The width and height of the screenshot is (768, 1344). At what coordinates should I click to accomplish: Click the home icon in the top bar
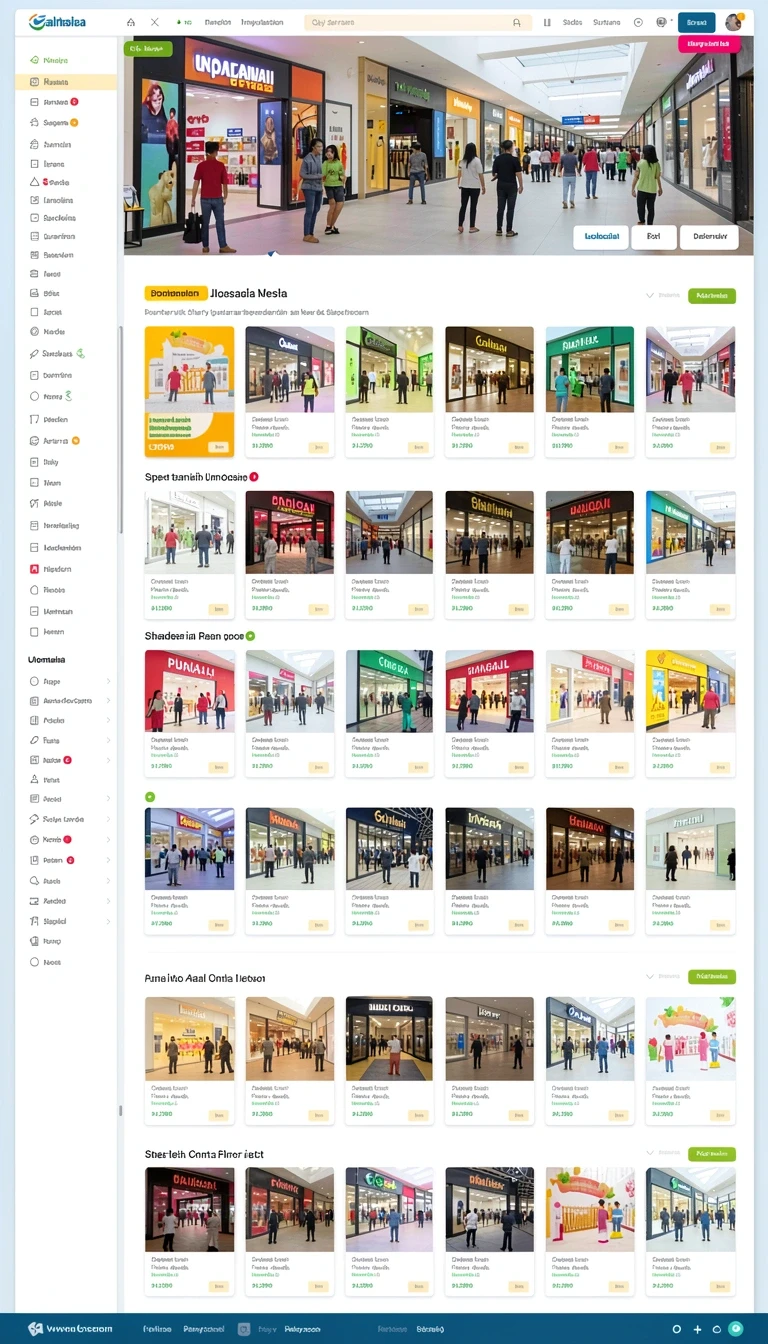pyautogui.click(x=131, y=22)
